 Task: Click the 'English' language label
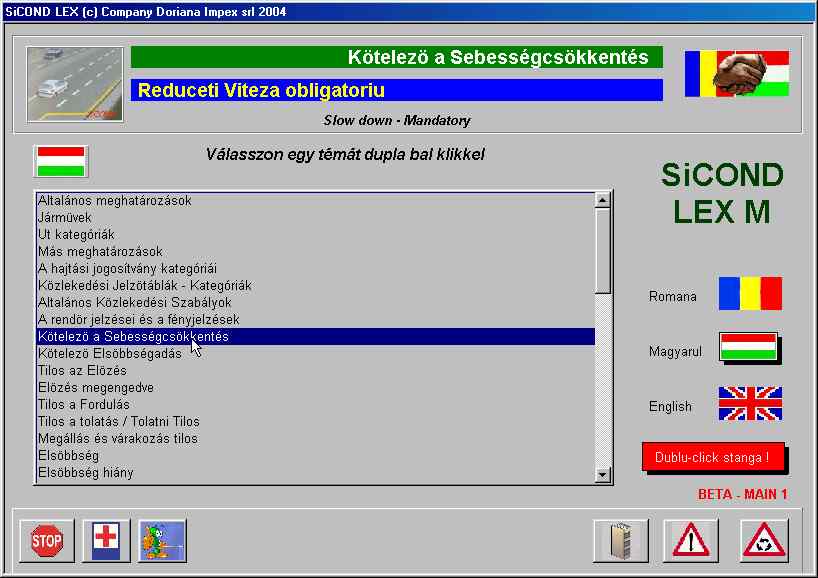click(670, 406)
